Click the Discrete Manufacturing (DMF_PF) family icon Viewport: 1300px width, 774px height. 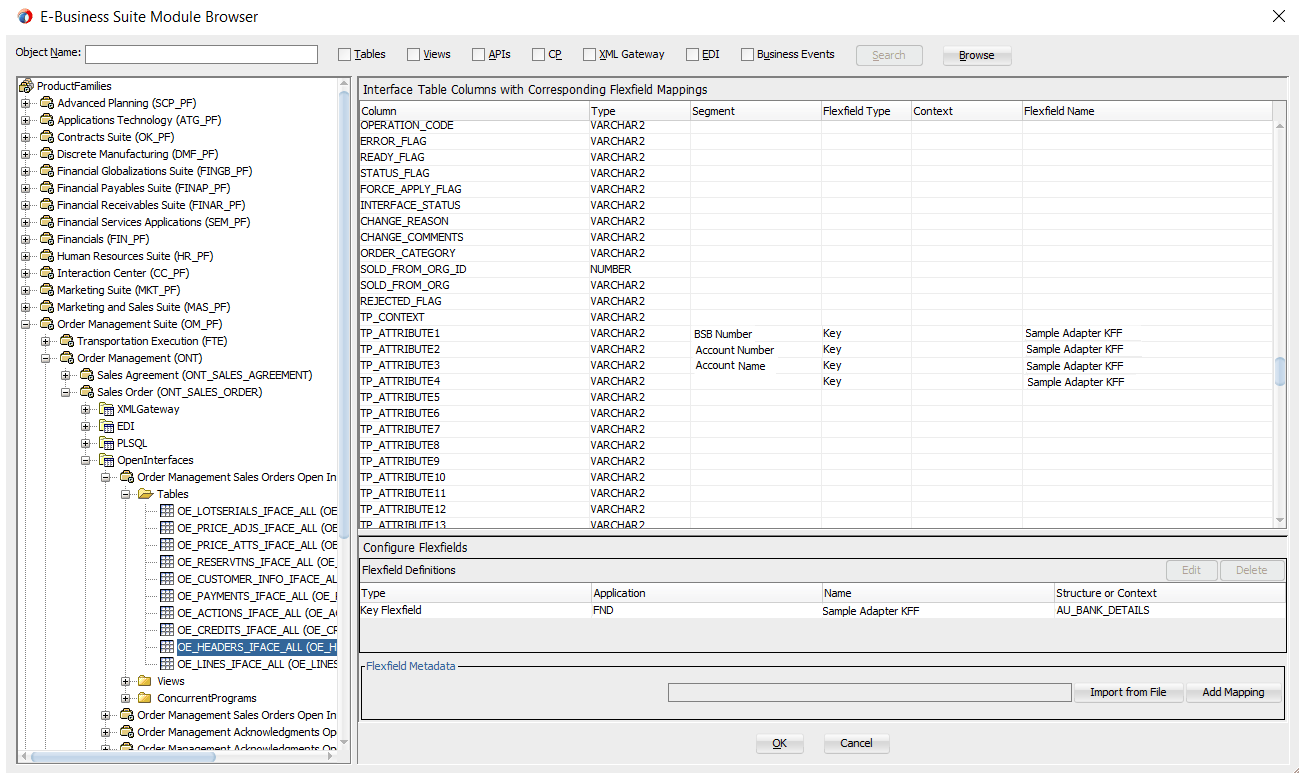pos(46,154)
